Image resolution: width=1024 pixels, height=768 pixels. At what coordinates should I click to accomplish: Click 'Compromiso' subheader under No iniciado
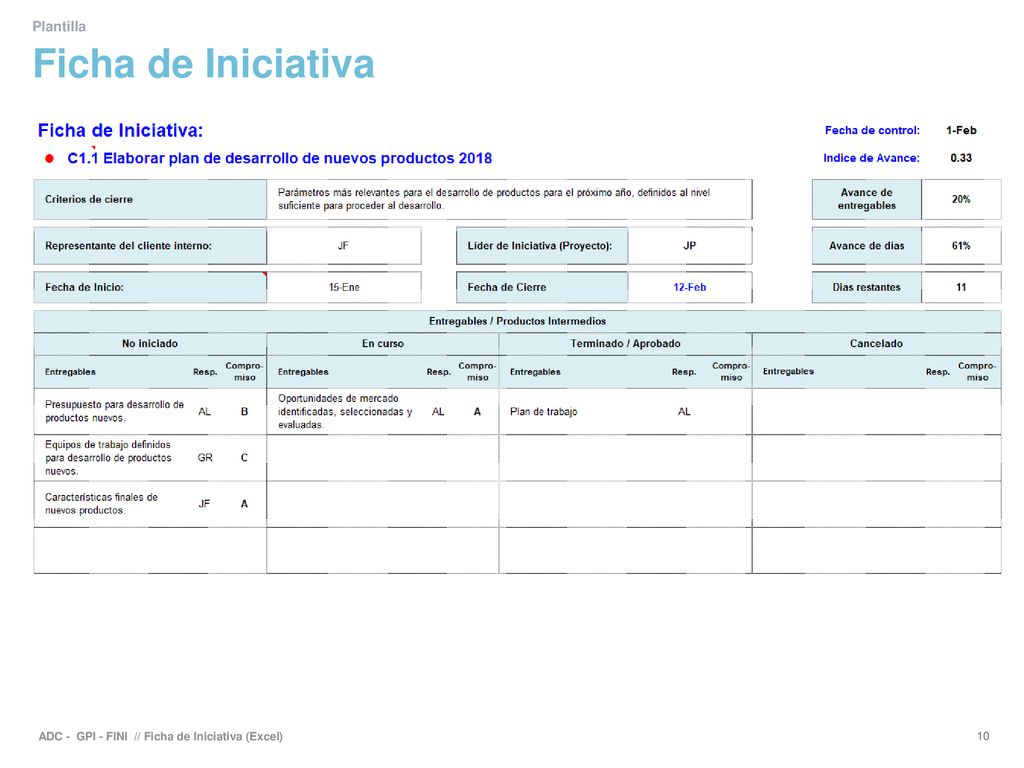[x=244, y=372]
